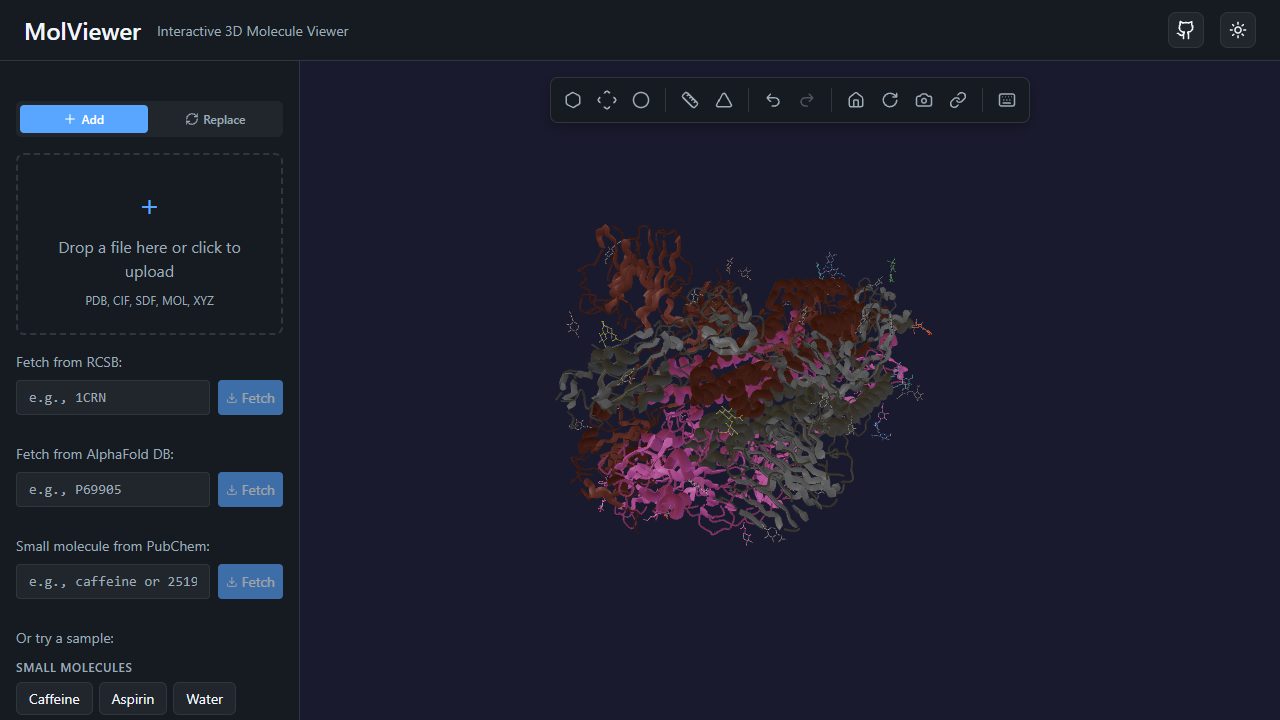Show keyboard shortcuts using the keyboard icon
The height and width of the screenshot is (720, 1280).
[1007, 100]
